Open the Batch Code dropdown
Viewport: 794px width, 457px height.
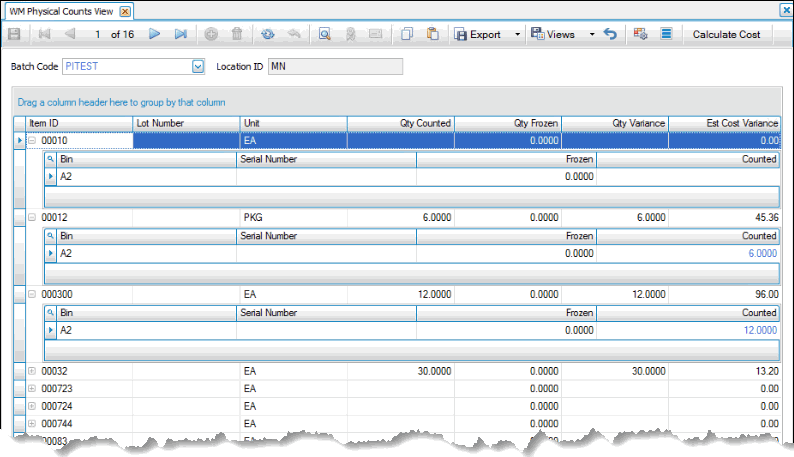tap(197, 67)
